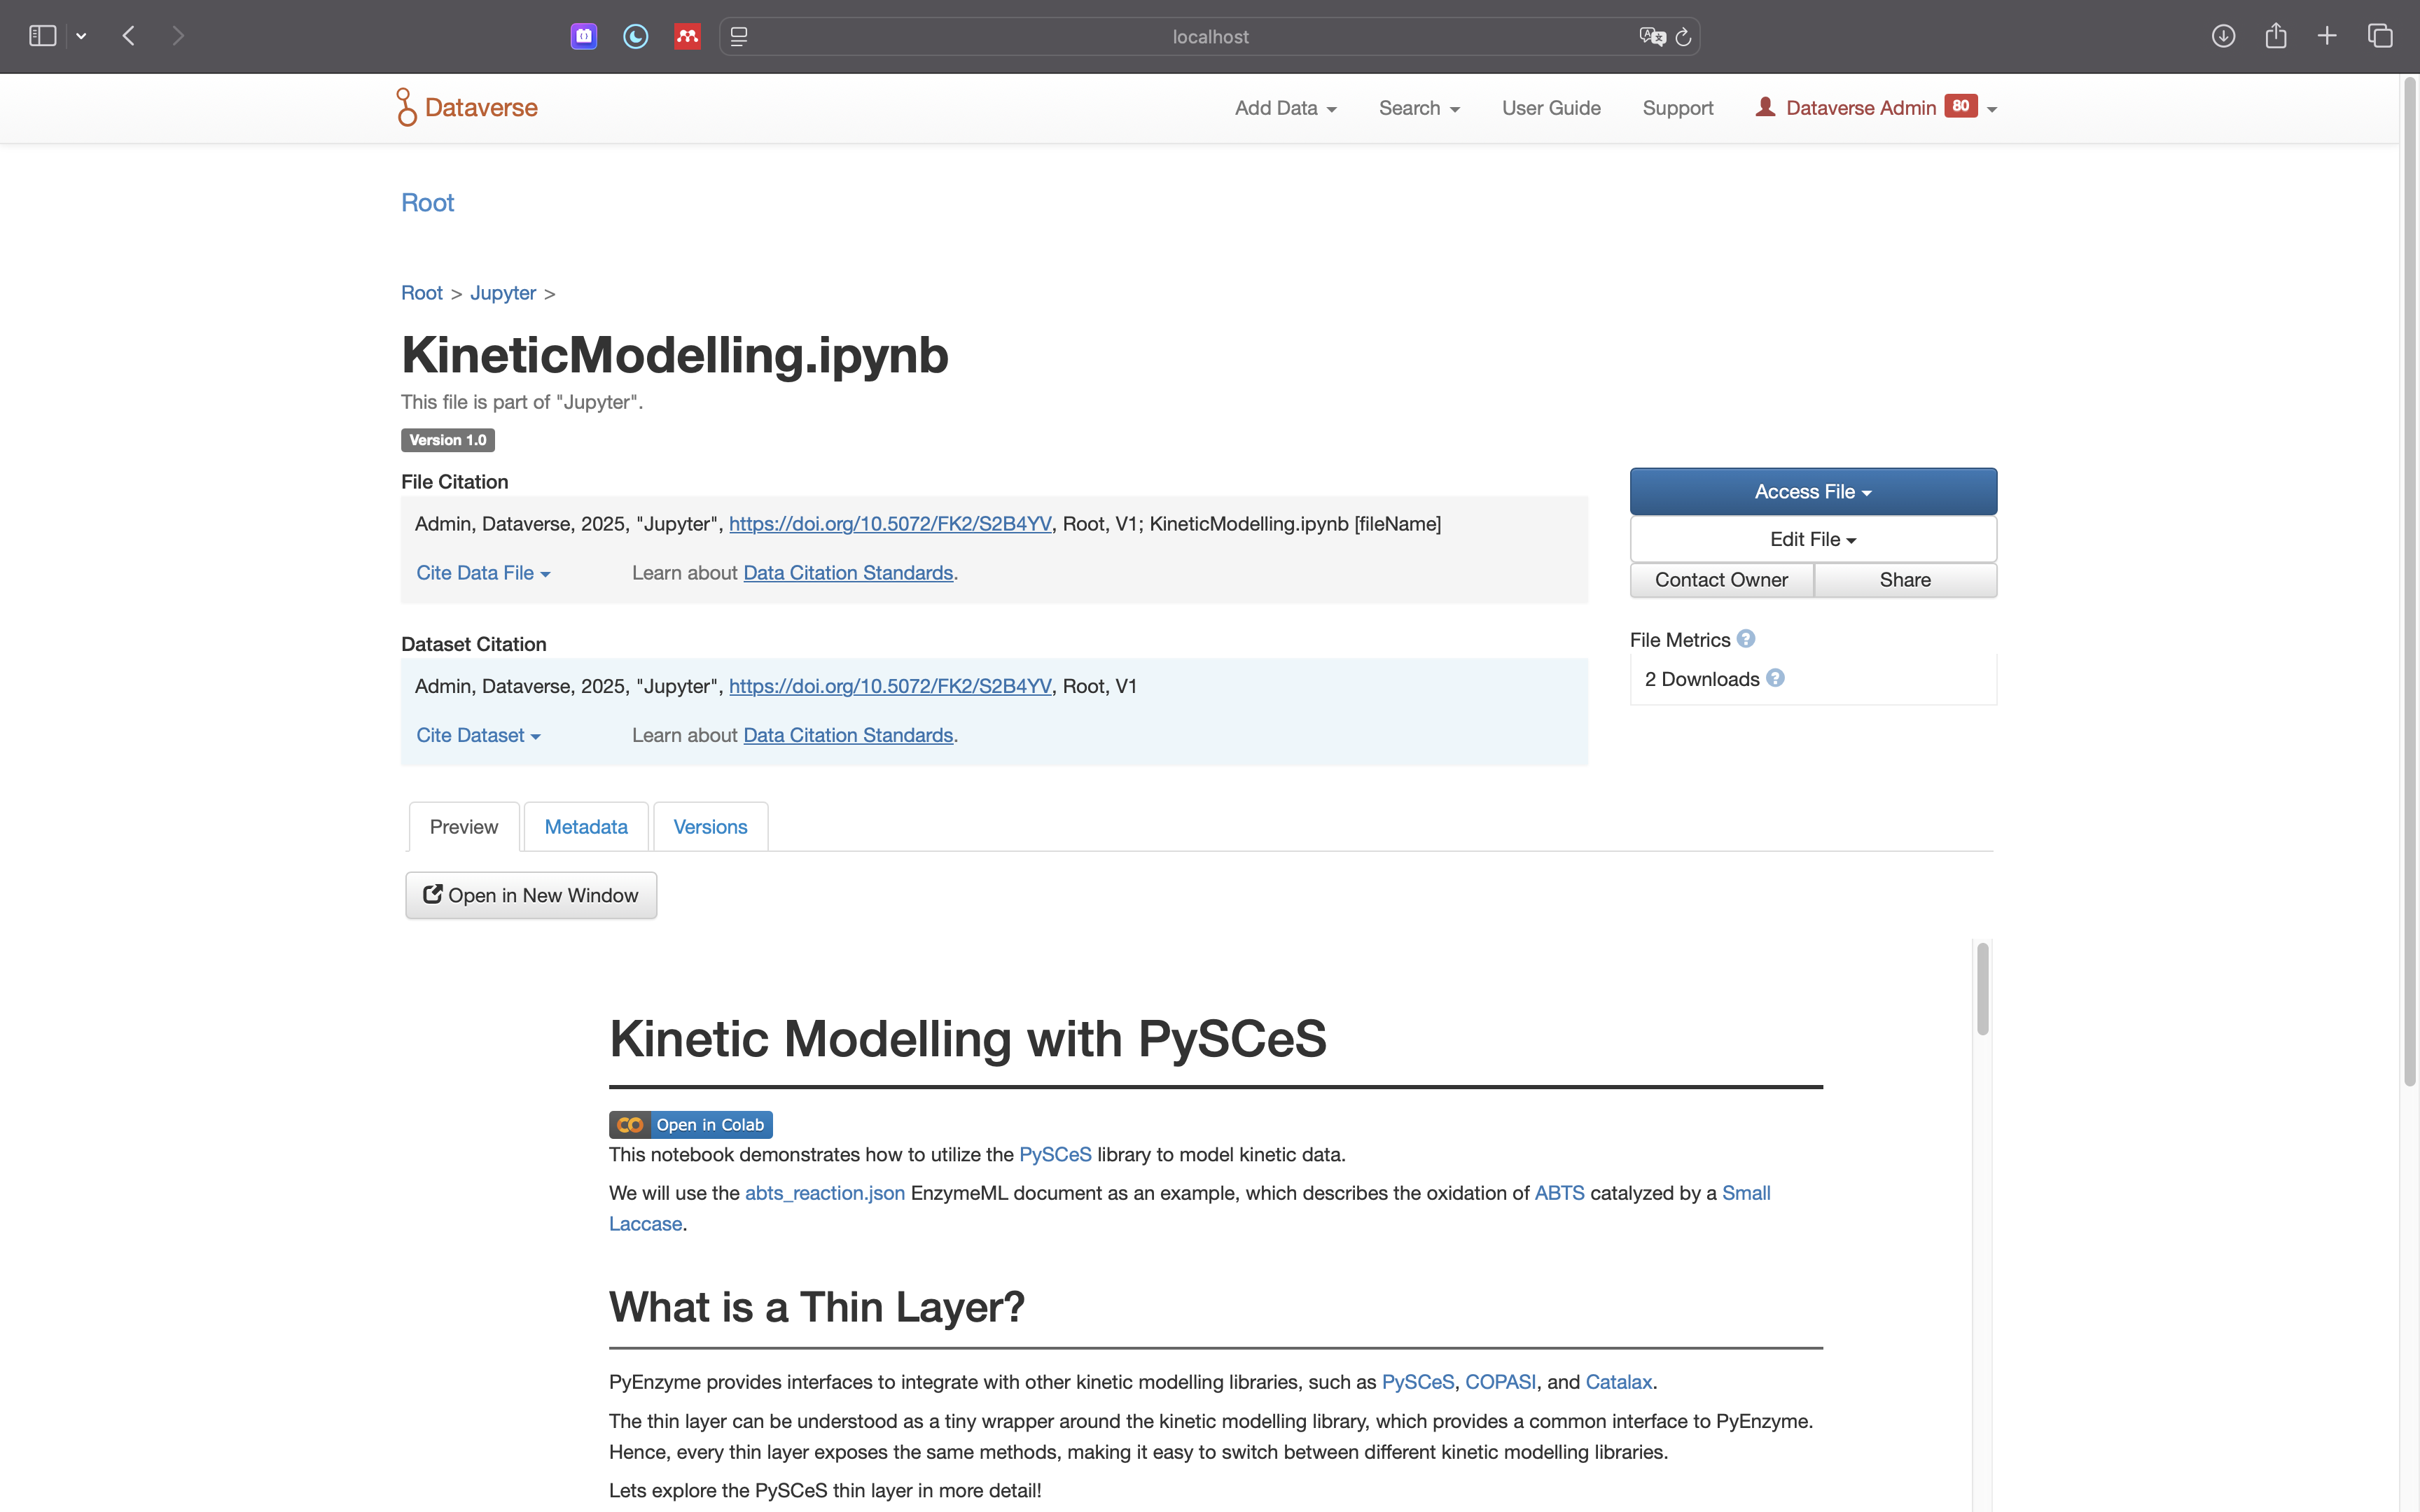Click the Open in Colab badge

tap(690, 1124)
